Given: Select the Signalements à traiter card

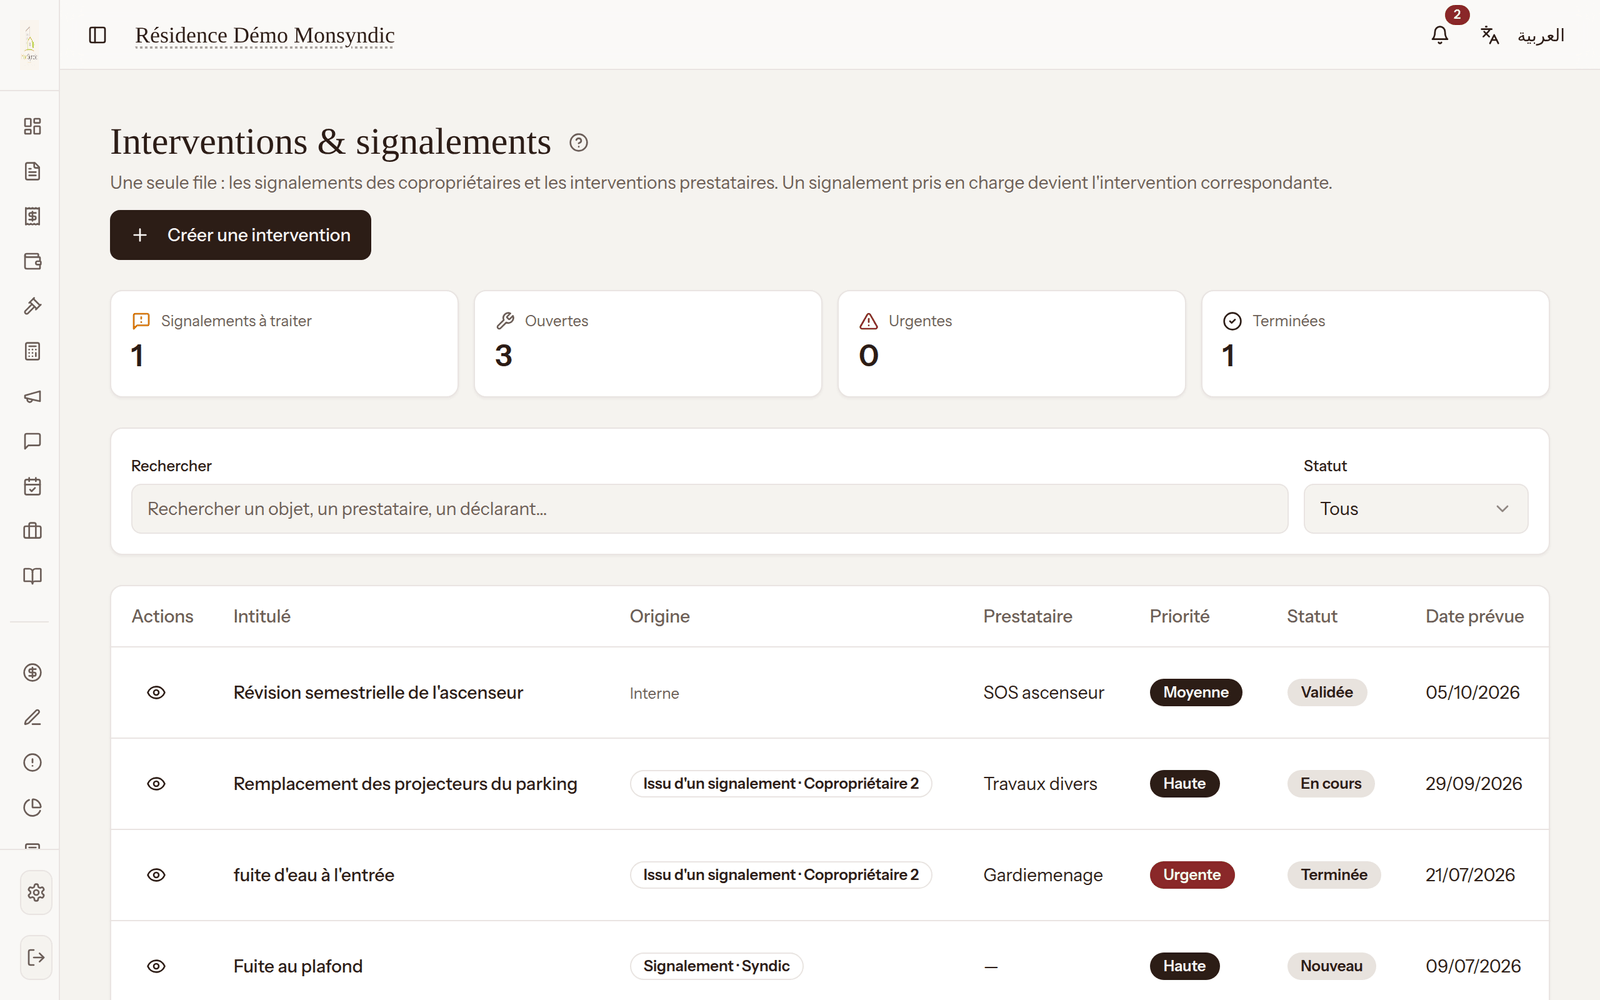Looking at the screenshot, I should (284, 344).
